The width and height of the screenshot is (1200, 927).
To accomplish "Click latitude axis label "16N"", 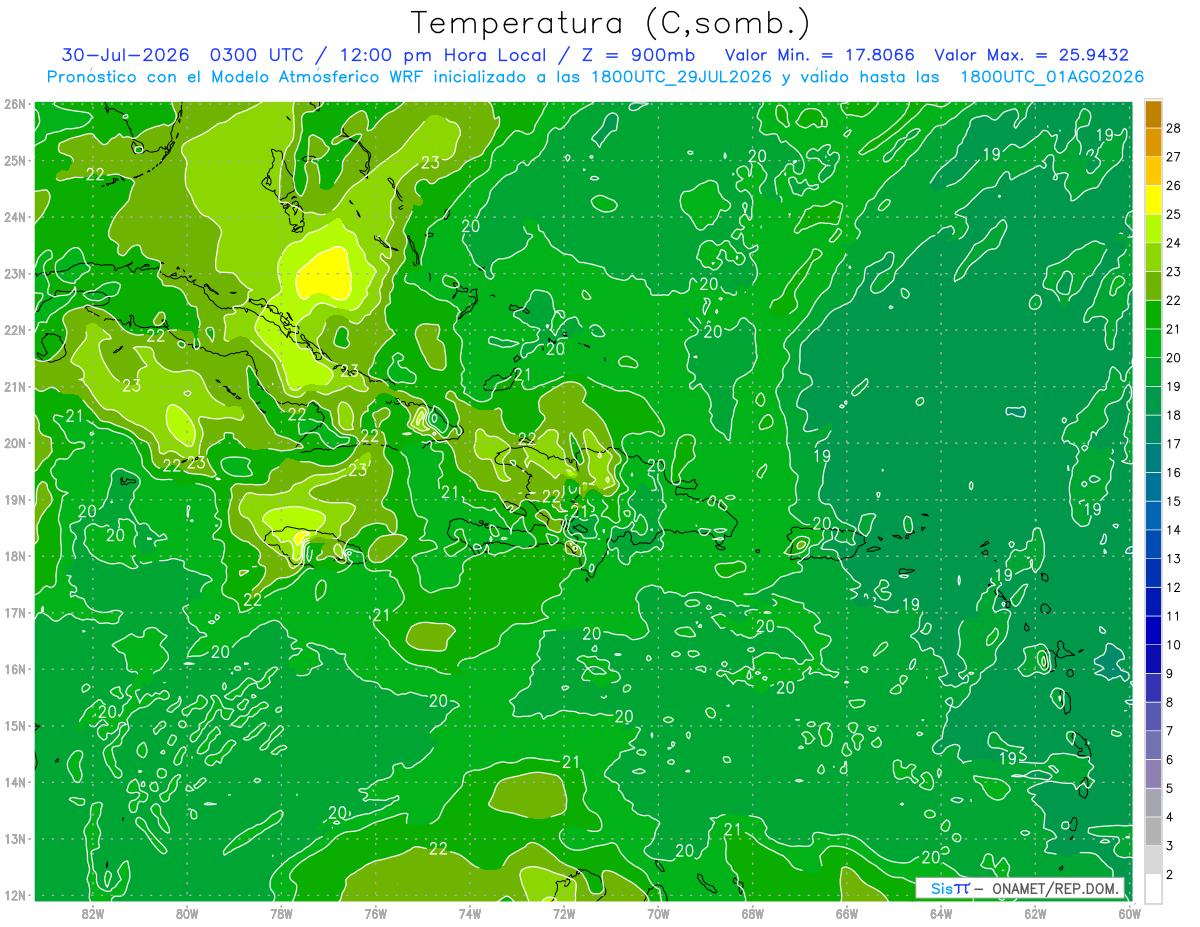I will 14,669.
